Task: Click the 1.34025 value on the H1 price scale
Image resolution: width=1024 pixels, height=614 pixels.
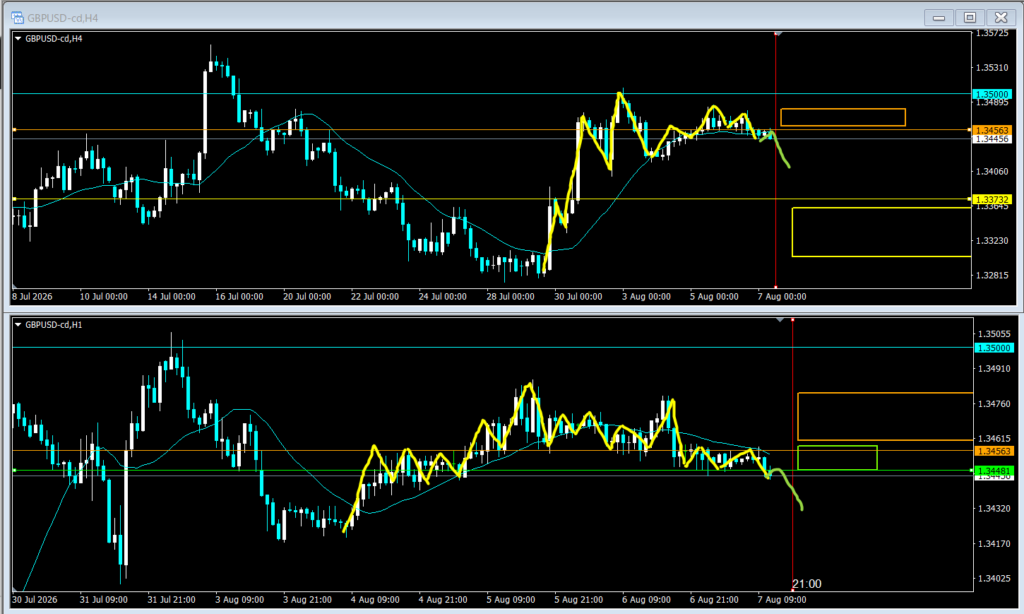Action: pyautogui.click(x=994, y=578)
